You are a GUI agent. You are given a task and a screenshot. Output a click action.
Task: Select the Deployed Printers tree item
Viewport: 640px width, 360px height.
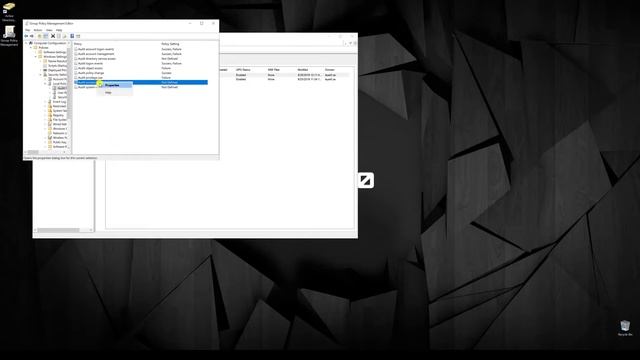tap(55, 70)
